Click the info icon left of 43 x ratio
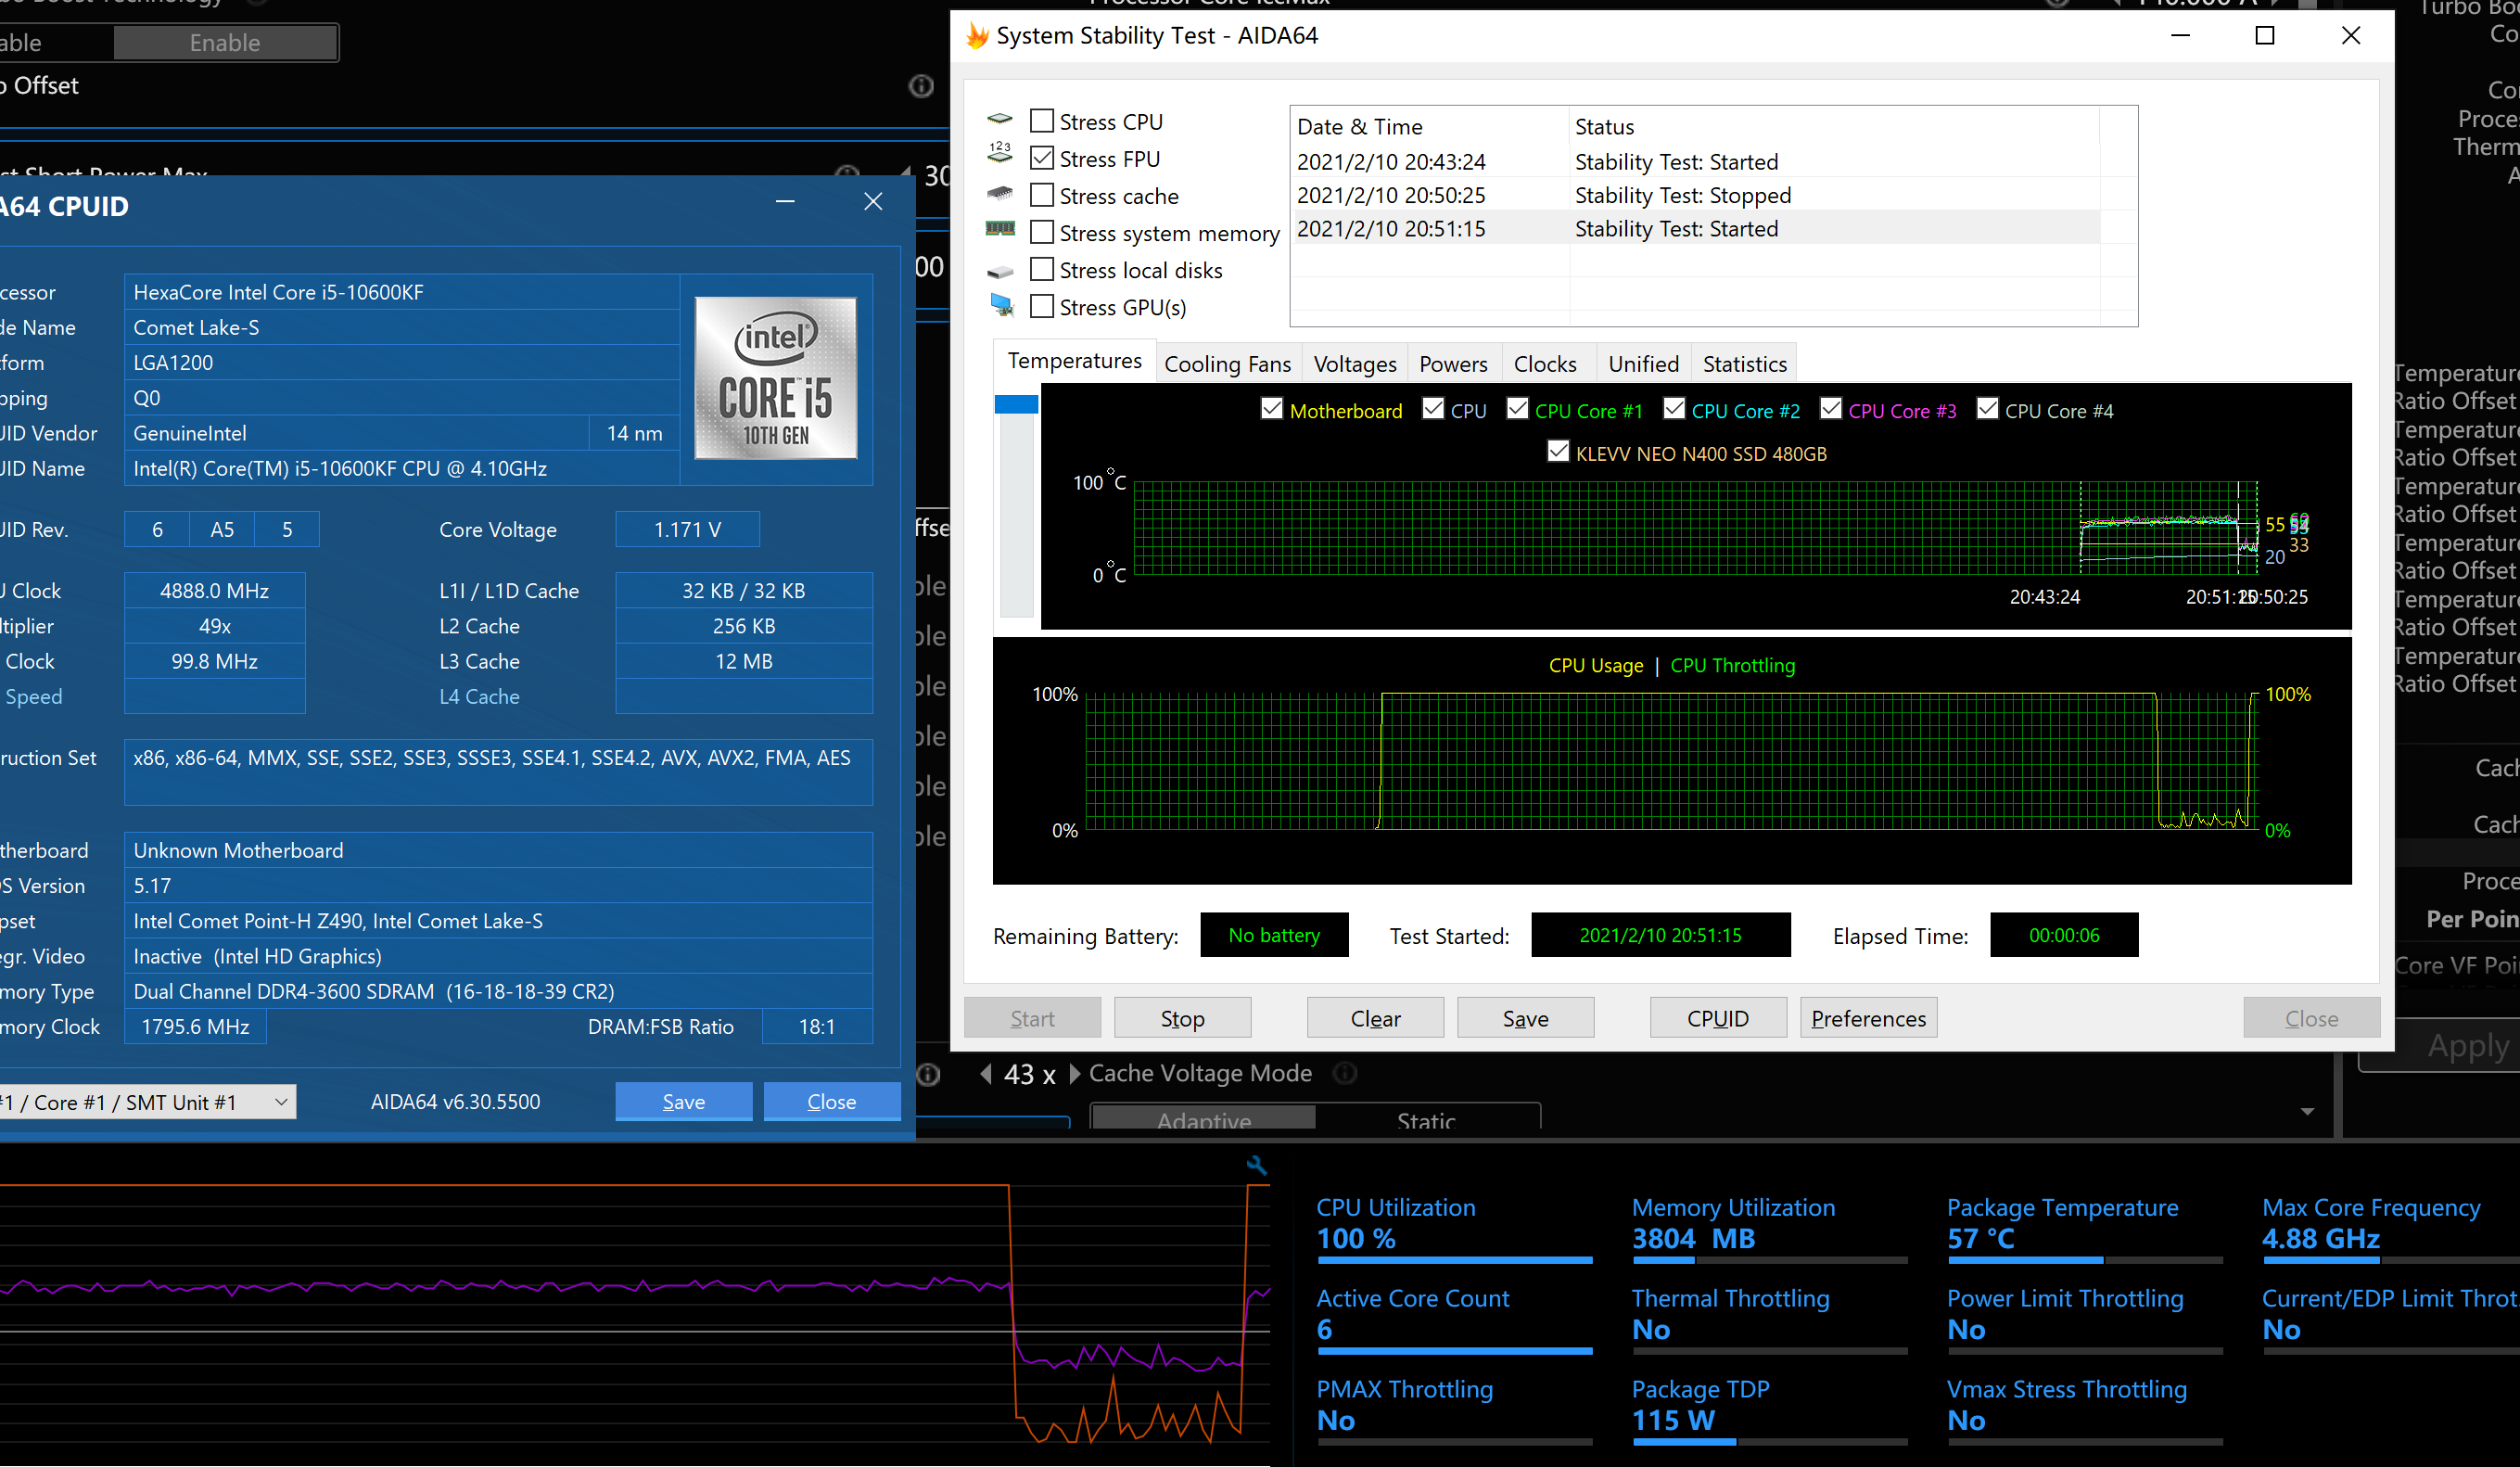 click(x=929, y=1074)
